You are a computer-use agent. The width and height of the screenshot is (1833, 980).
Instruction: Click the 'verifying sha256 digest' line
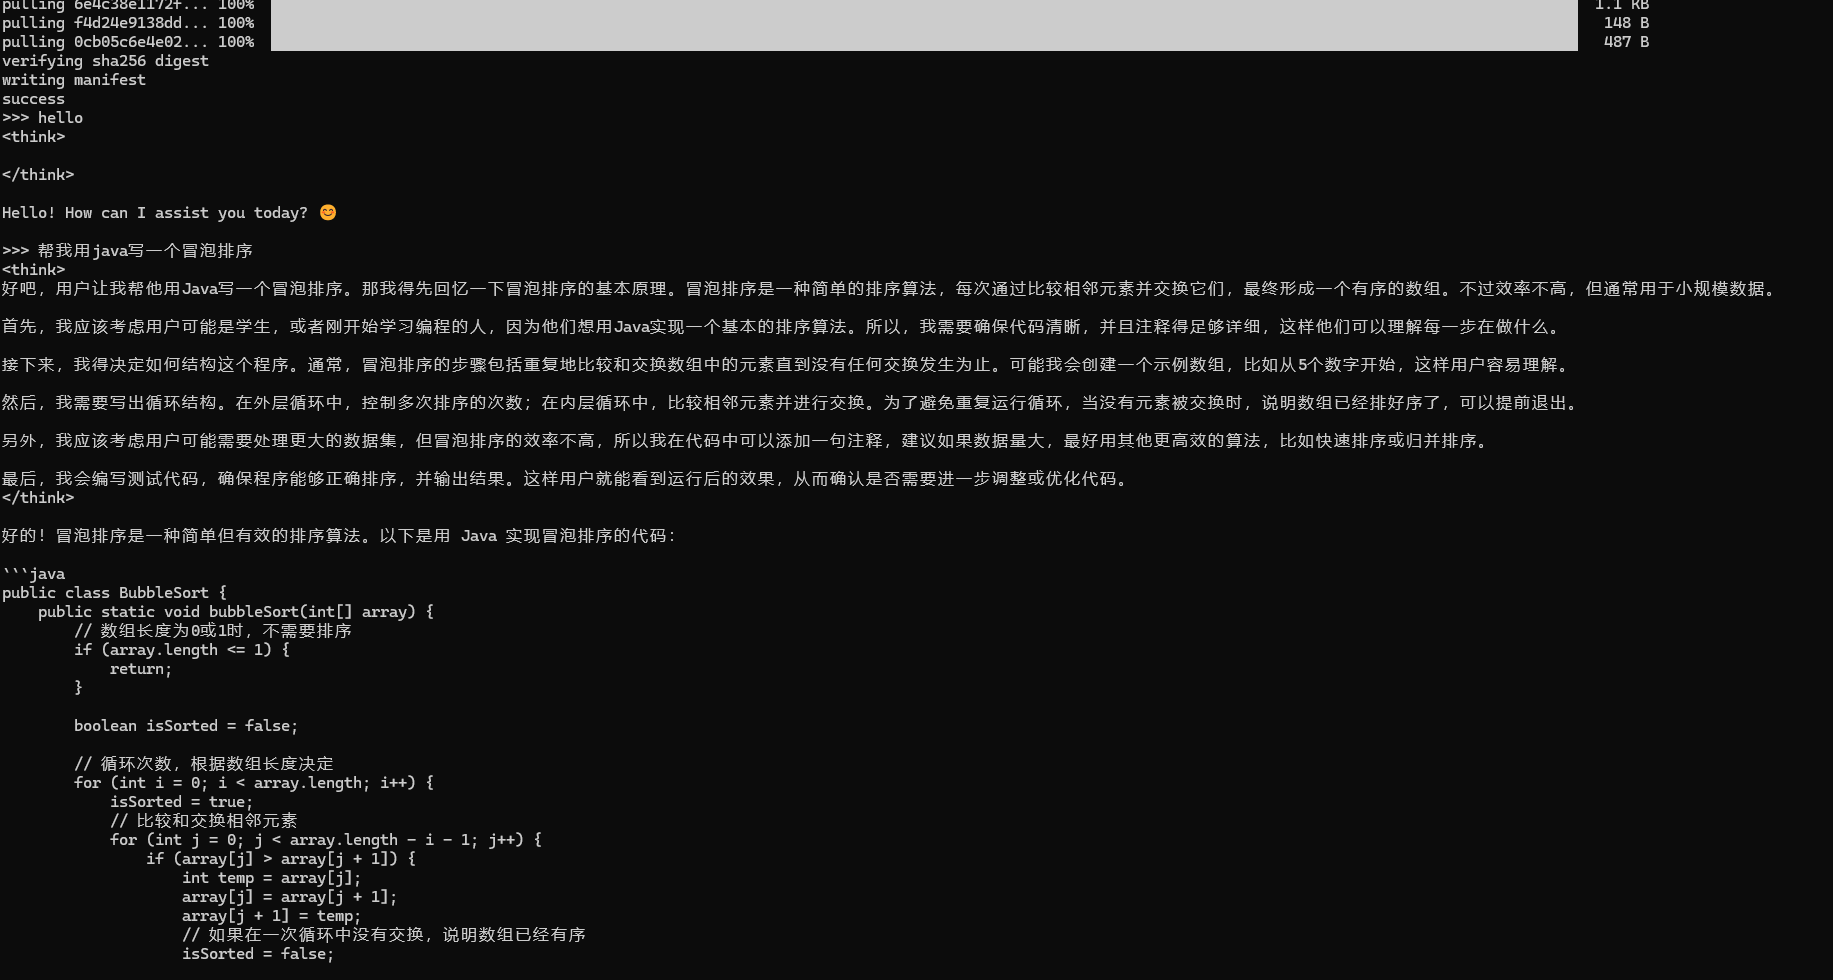pyautogui.click(x=105, y=61)
